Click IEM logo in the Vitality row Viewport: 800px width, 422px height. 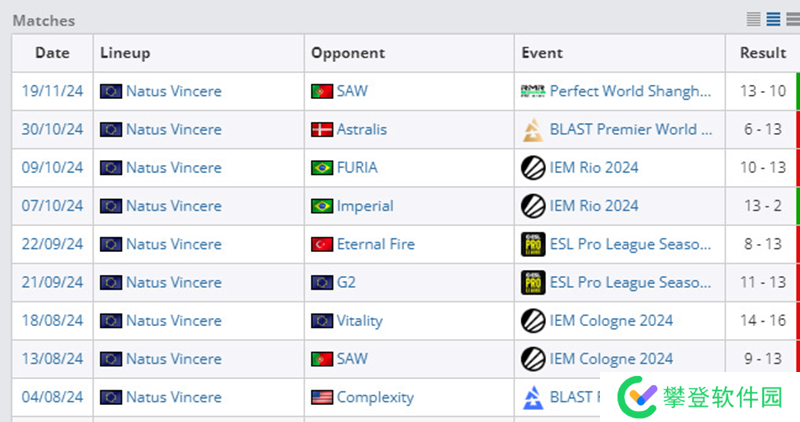[x=533, y=321]
